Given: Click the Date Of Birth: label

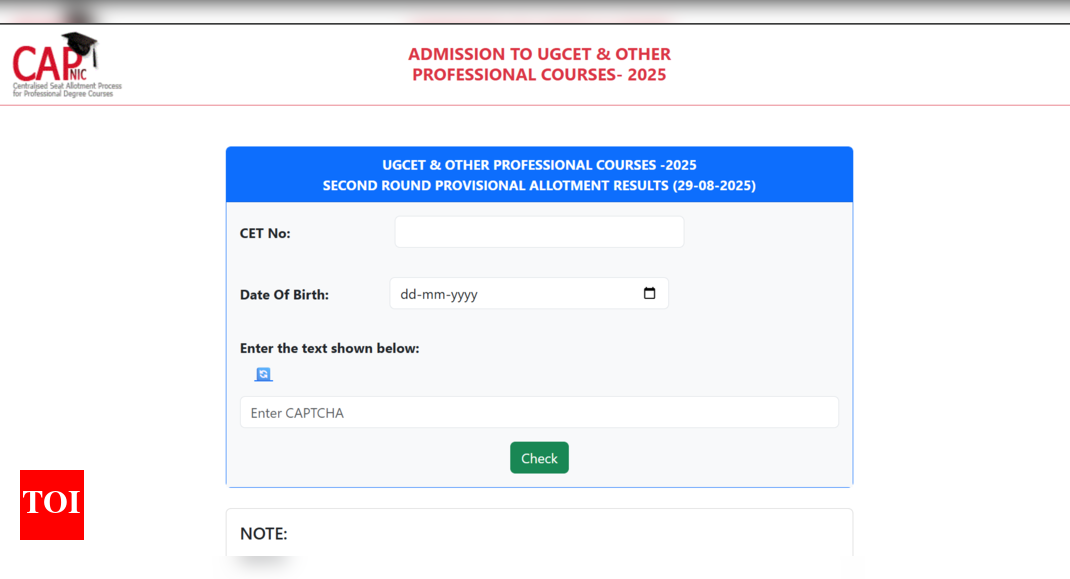Looking at the screenshot, I should (x=284, y=295).
